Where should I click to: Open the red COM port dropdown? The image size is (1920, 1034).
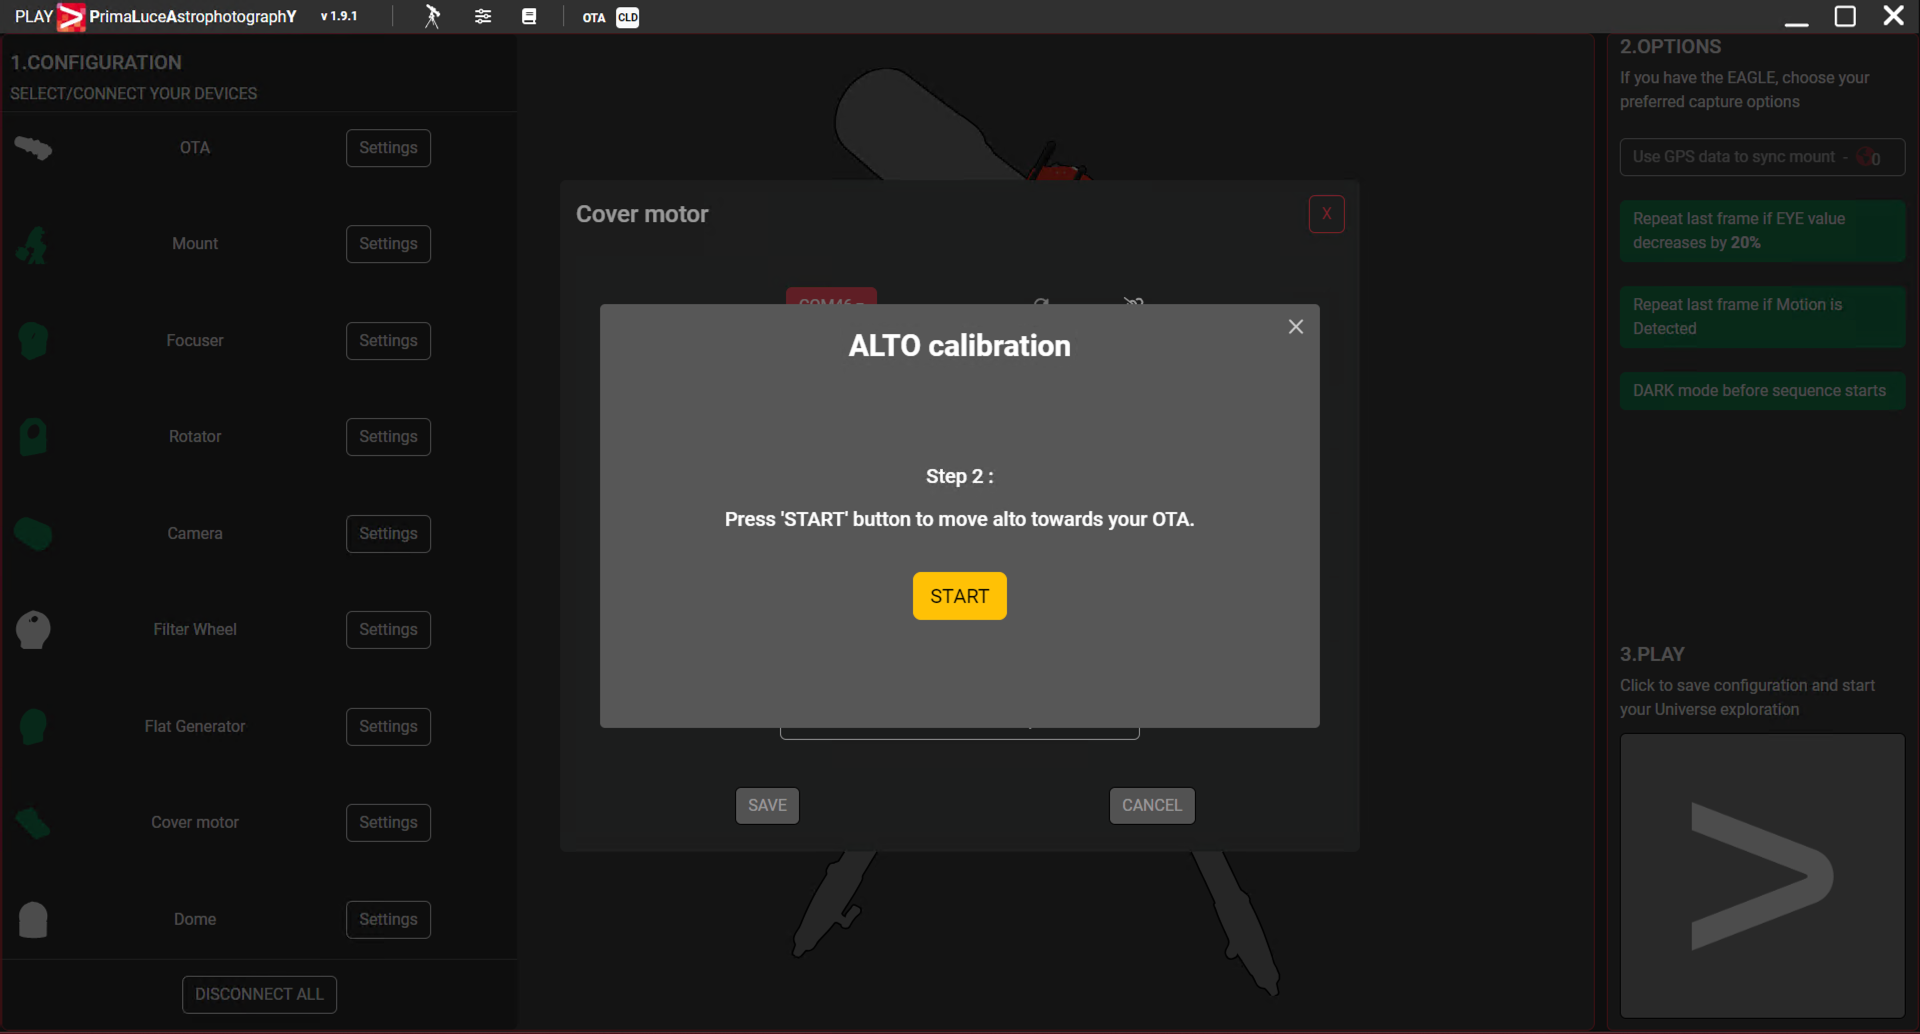click(x=831, y=297)
